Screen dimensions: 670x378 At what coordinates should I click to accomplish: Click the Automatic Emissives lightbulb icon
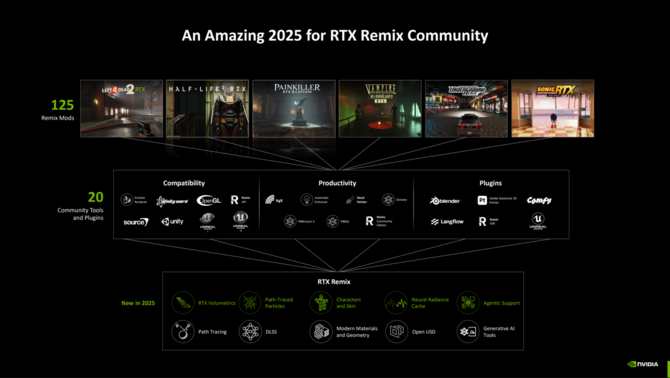(306, 199)
